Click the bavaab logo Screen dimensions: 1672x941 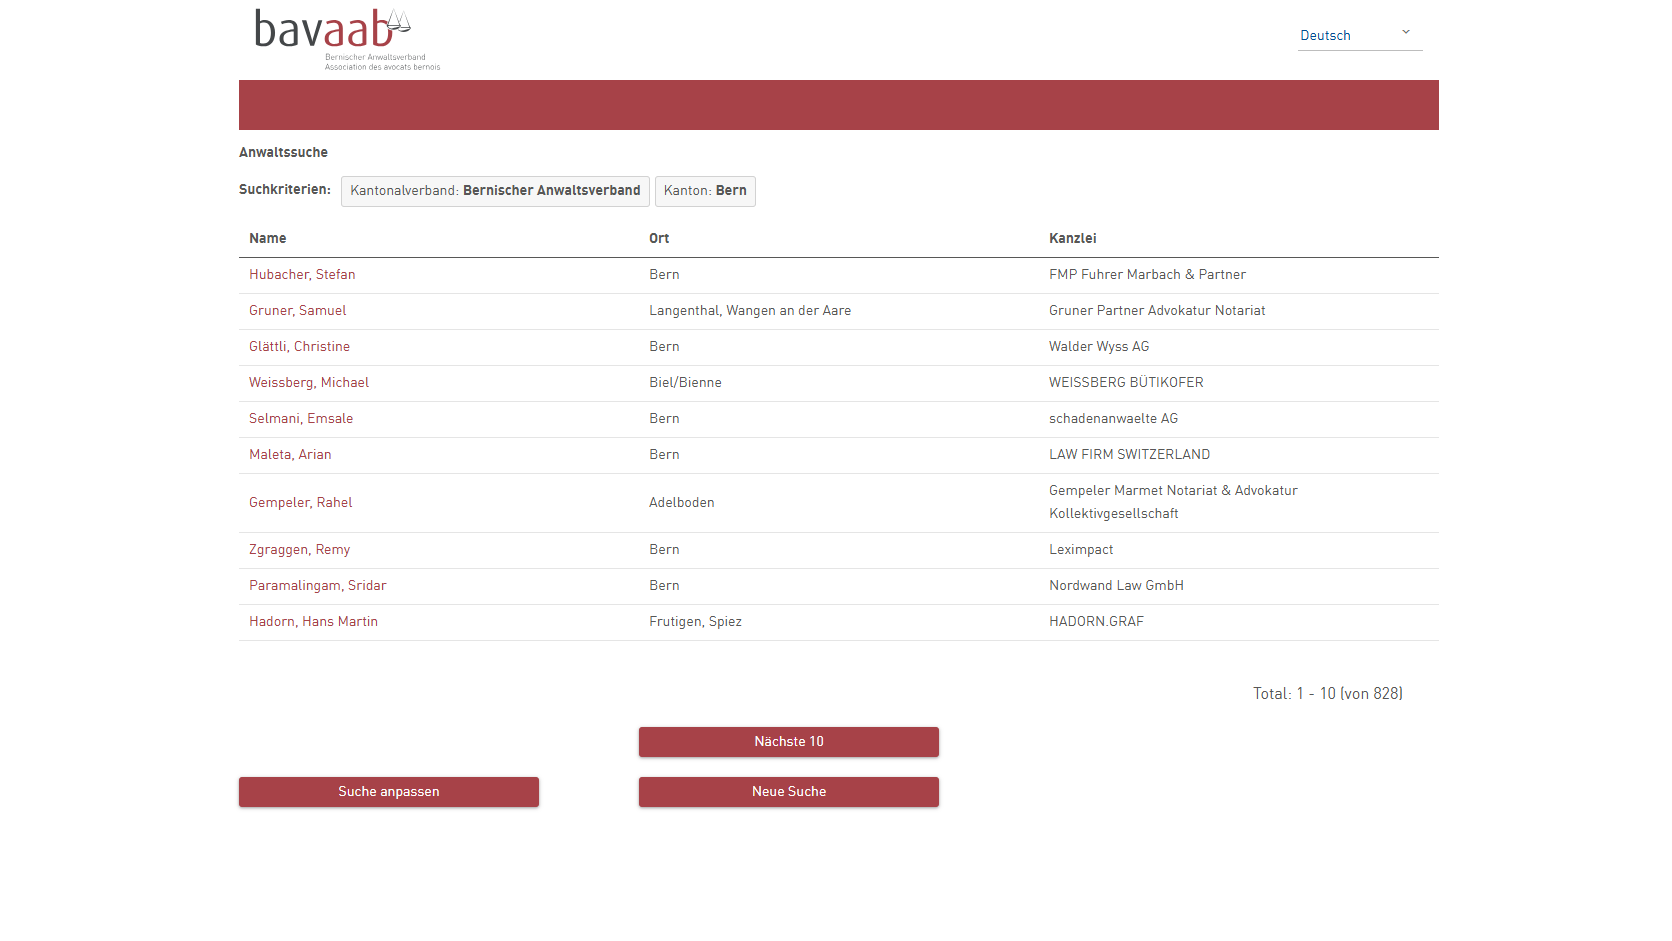pyautogui.click(x=346, y=40)
